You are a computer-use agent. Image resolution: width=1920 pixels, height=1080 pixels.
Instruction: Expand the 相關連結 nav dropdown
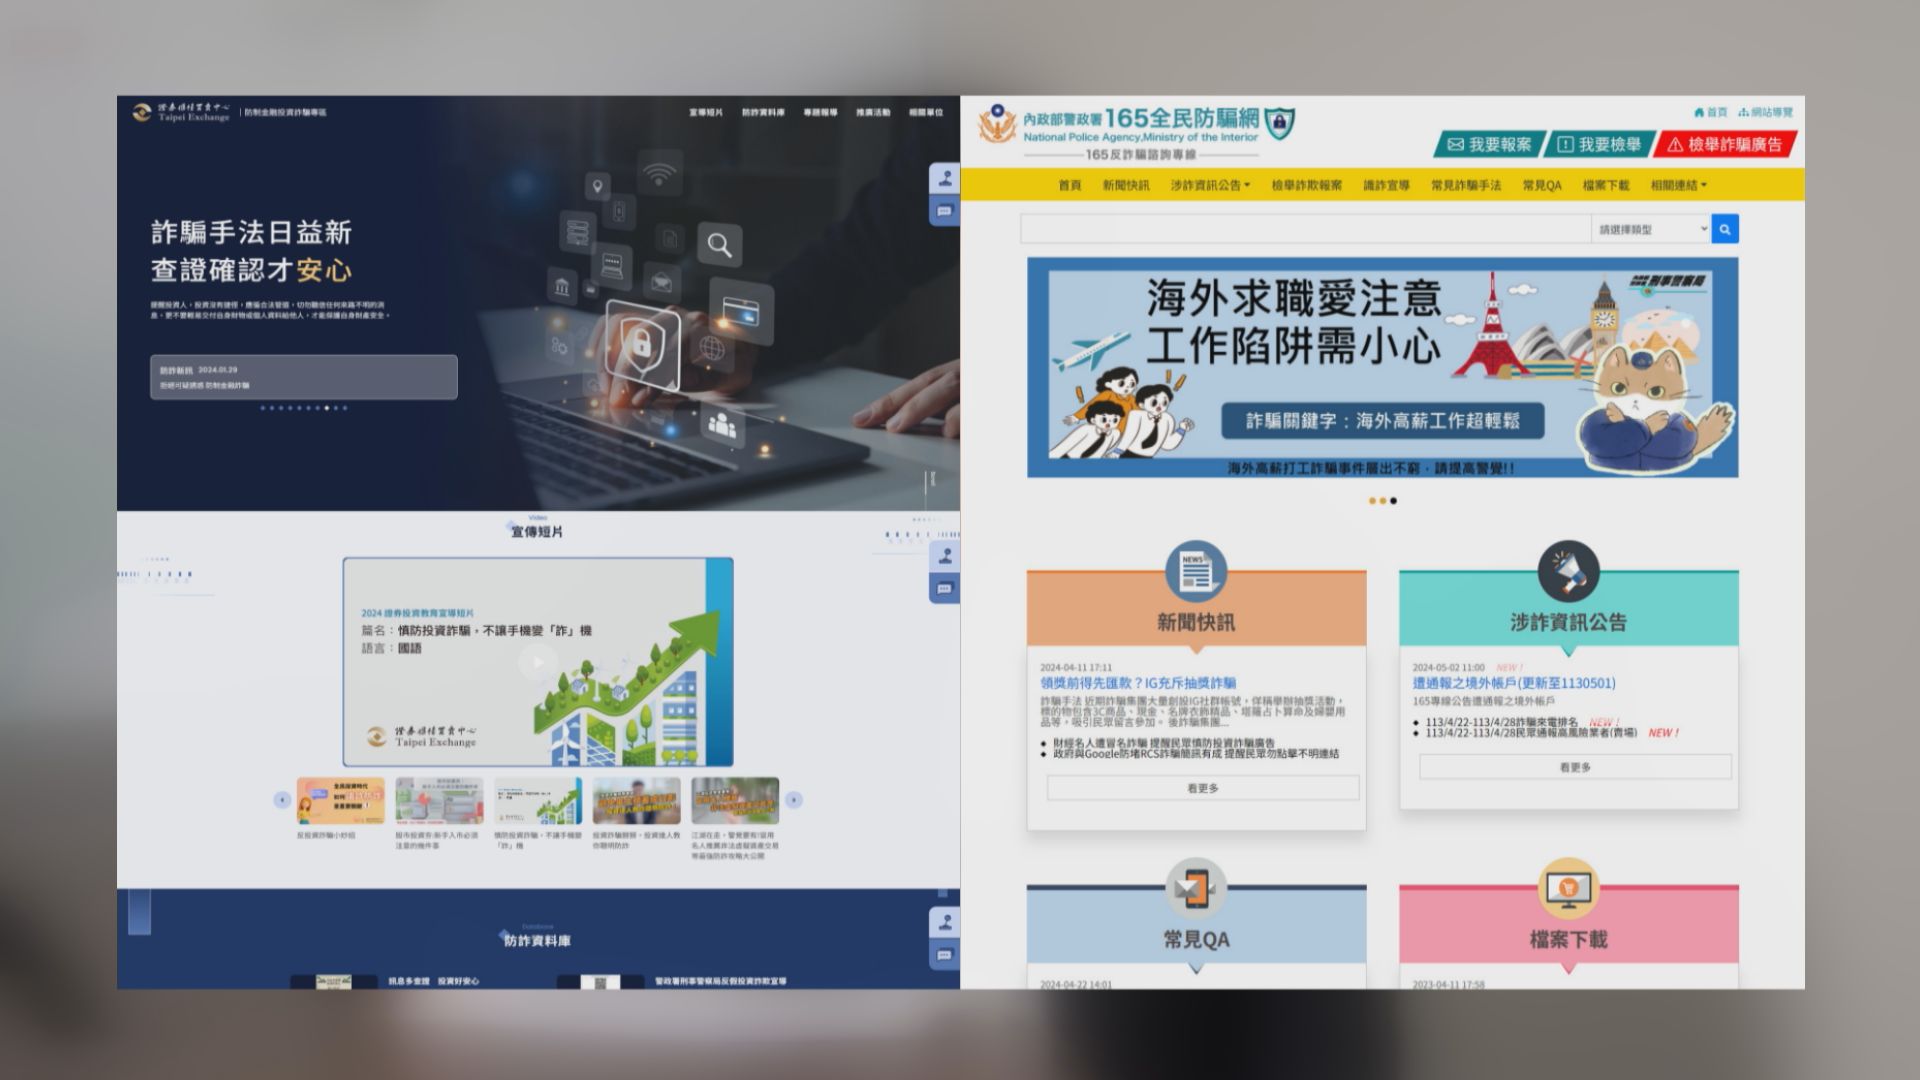coord(1678,185)
